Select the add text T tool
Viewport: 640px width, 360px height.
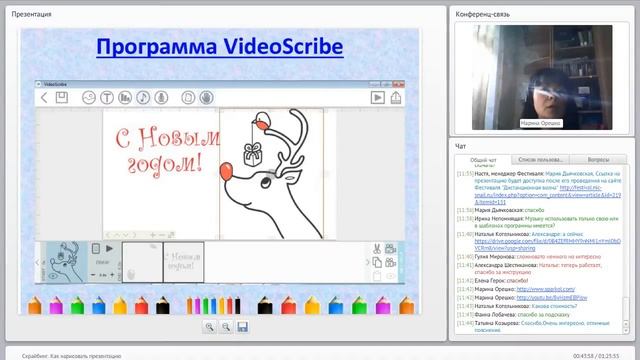click(107, 98)
